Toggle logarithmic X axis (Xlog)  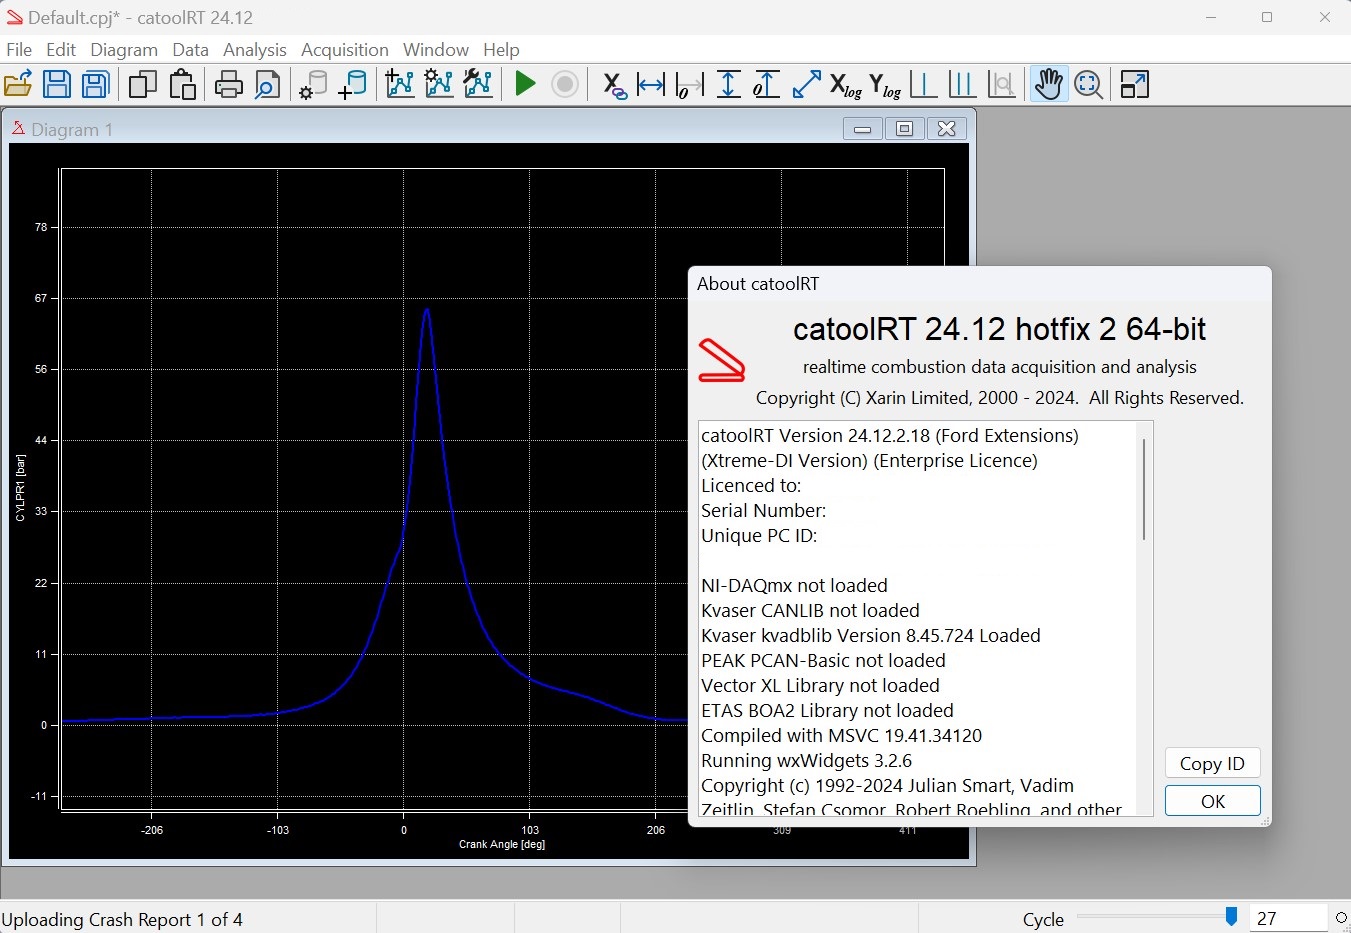point(846,86)
